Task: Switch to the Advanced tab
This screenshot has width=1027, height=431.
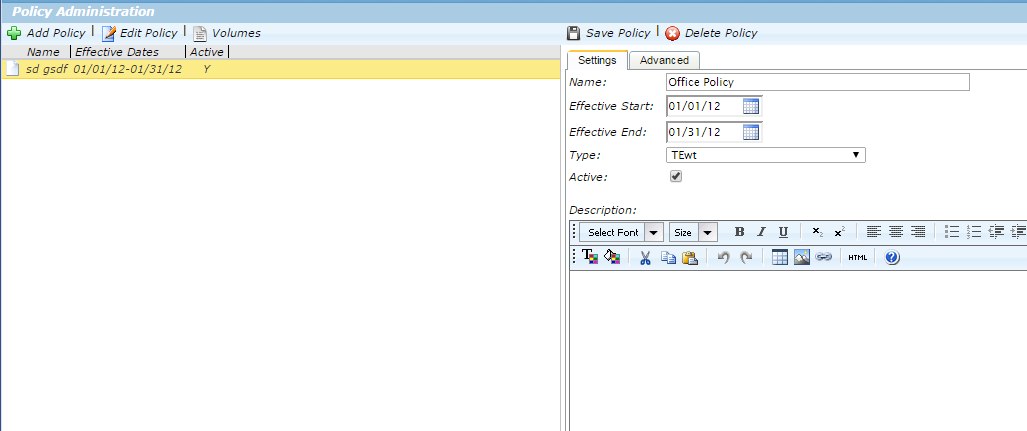Action: click(664, 61)
